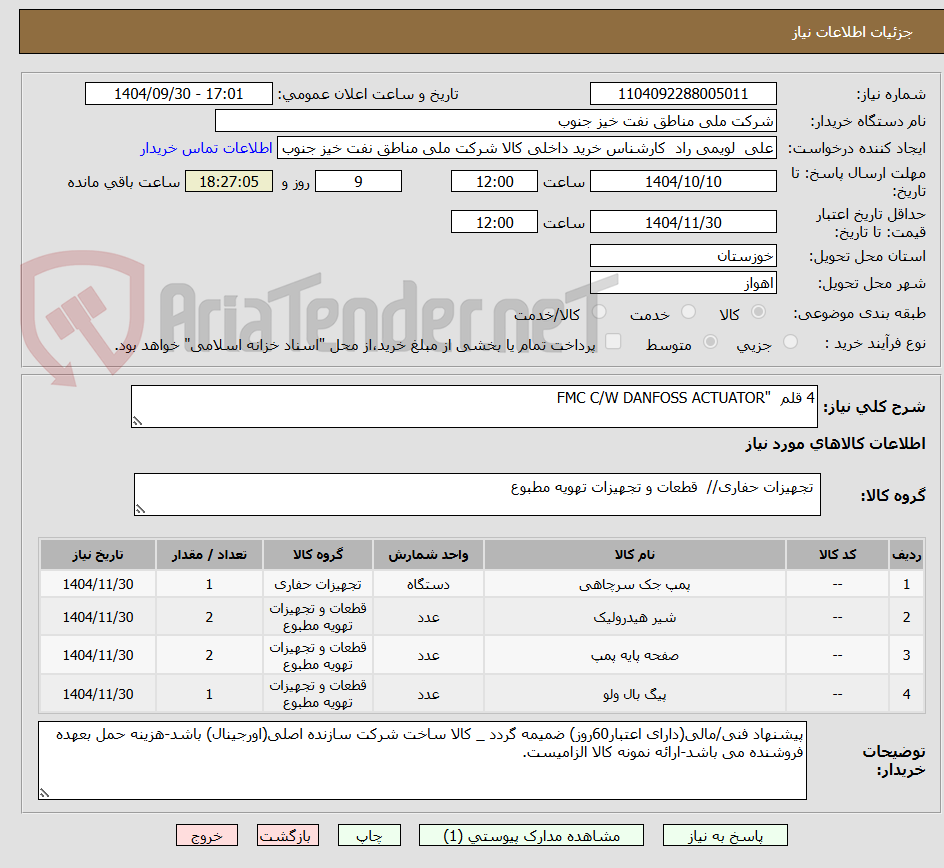Screen dimensions: 944x868
Task: Click the goods group textarea تجهیزات حفاری
Action: tap(477, 494)
